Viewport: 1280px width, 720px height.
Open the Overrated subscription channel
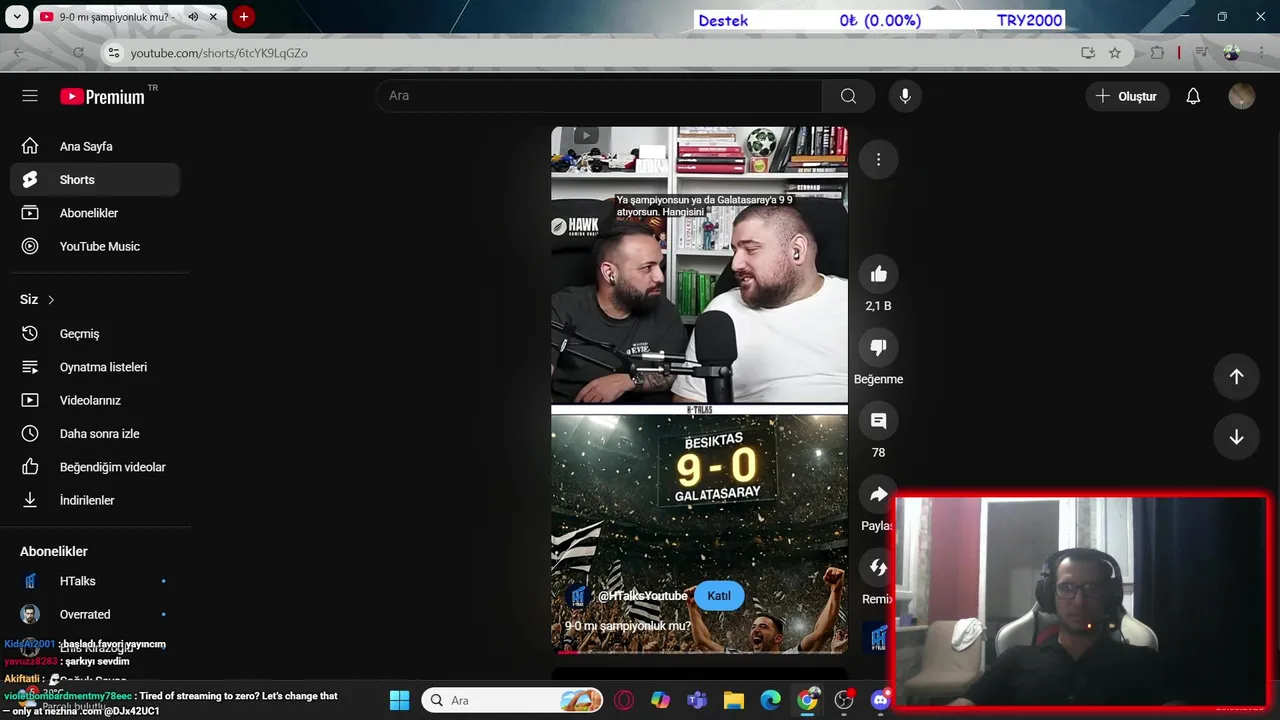[95, 614]
